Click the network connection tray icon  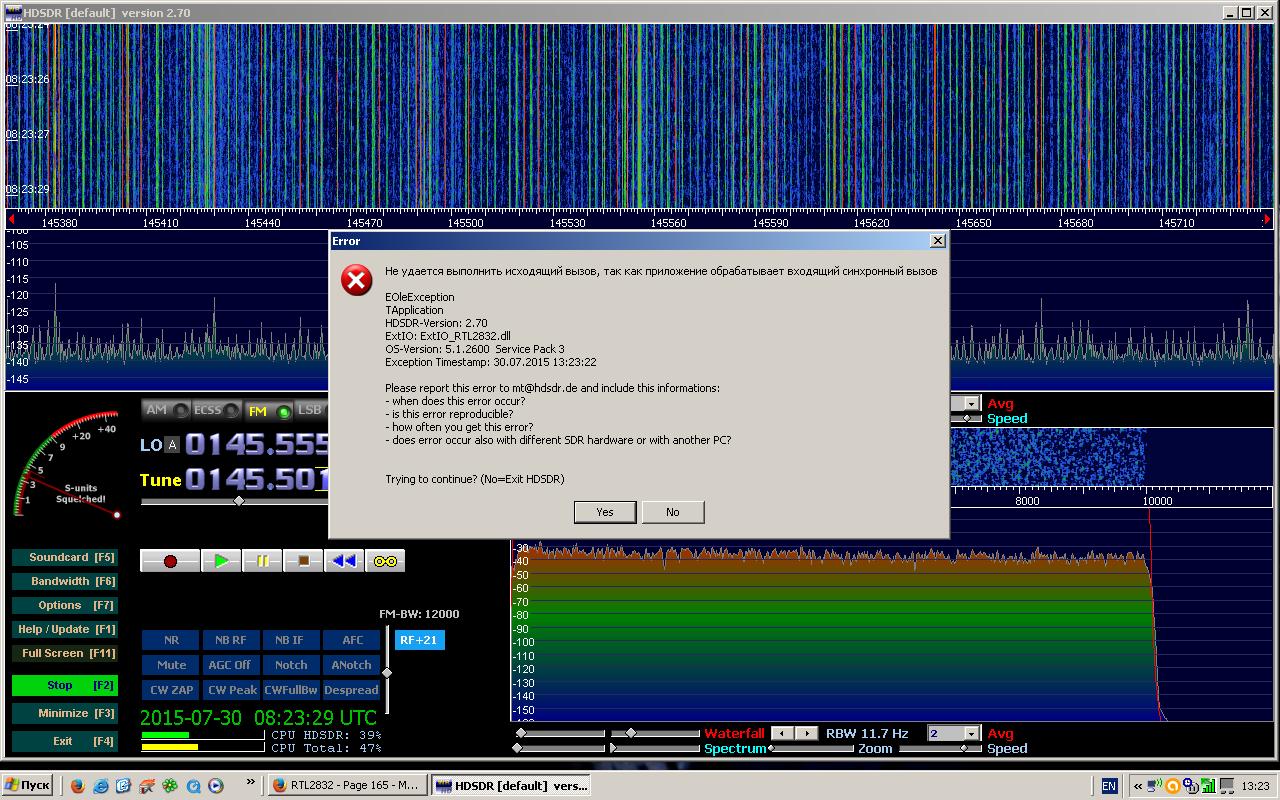point(1155,786)
